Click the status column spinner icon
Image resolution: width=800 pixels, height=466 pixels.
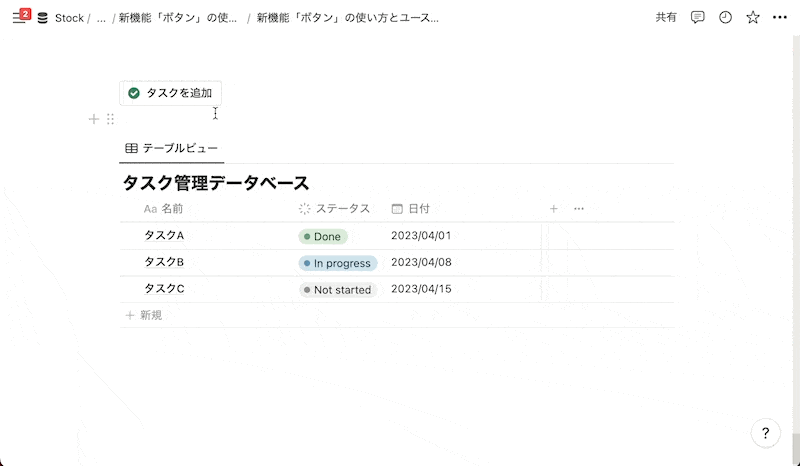click(x=305, y=208)
